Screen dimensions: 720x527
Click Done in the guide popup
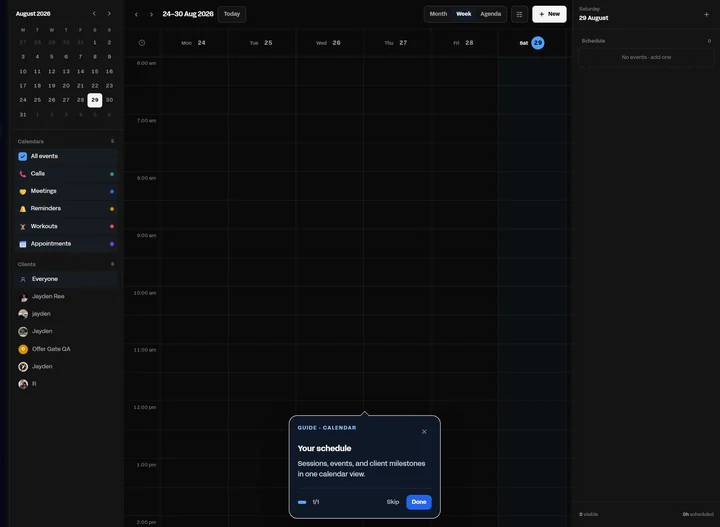tap(419, 502)
